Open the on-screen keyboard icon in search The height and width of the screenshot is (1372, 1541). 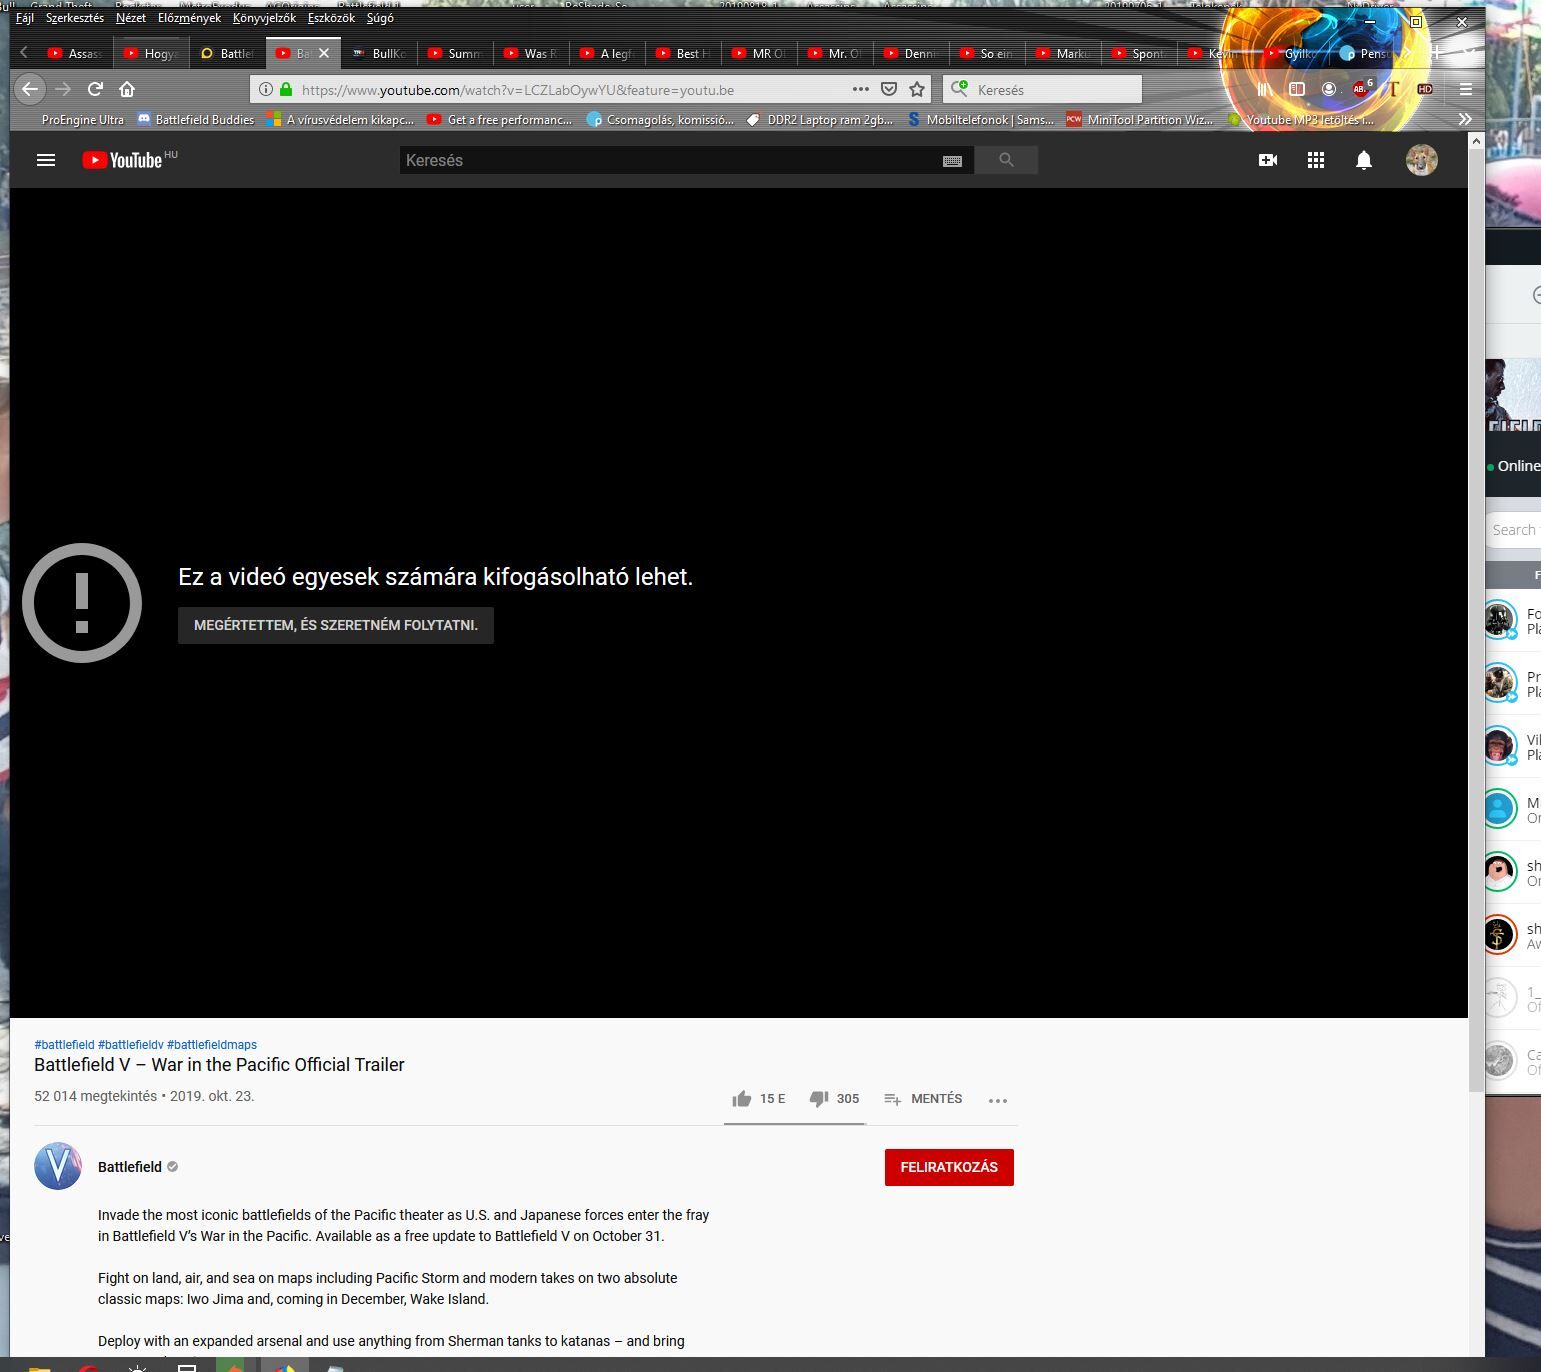(952, 161)
